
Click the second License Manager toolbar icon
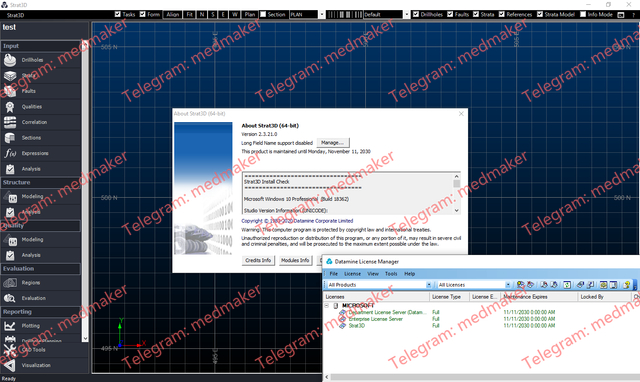click(x=530, y=284)
